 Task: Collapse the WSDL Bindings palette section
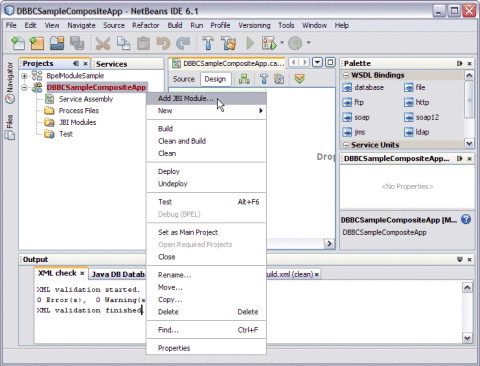tap(346, 75)
